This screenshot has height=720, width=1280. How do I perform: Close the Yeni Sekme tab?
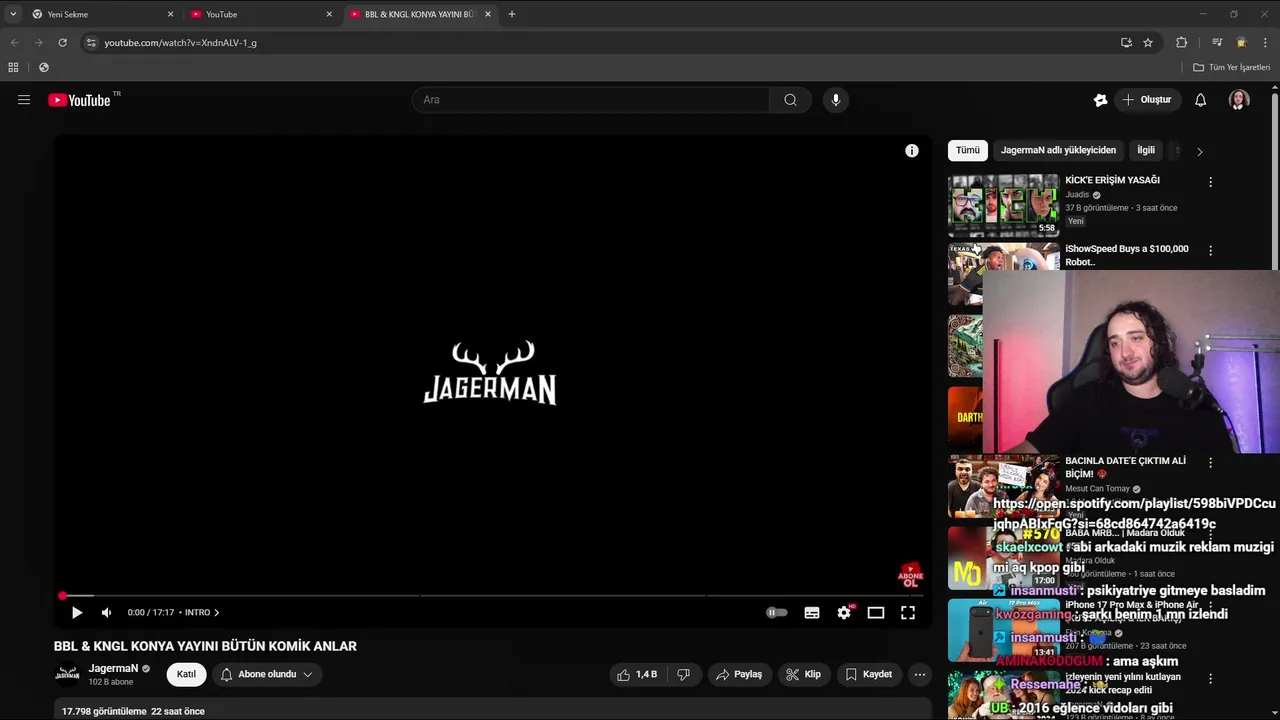170,14
